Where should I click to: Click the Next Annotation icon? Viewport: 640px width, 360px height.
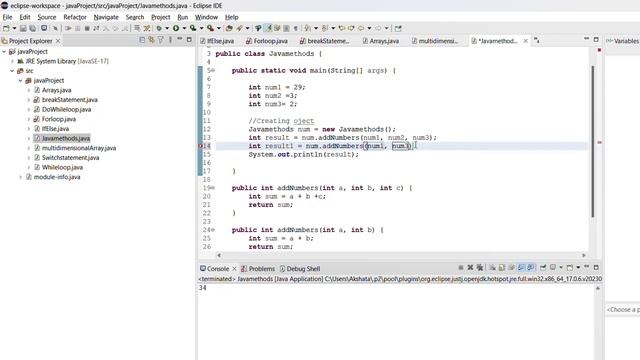tap(307, 28)
